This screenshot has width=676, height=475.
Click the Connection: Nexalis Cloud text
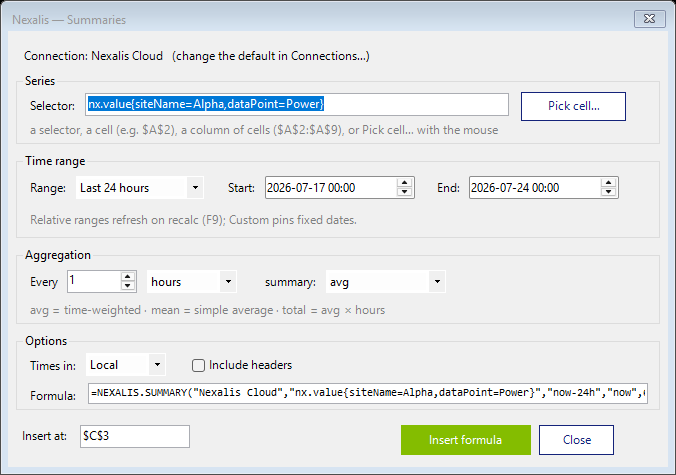(x=94, y=56)
